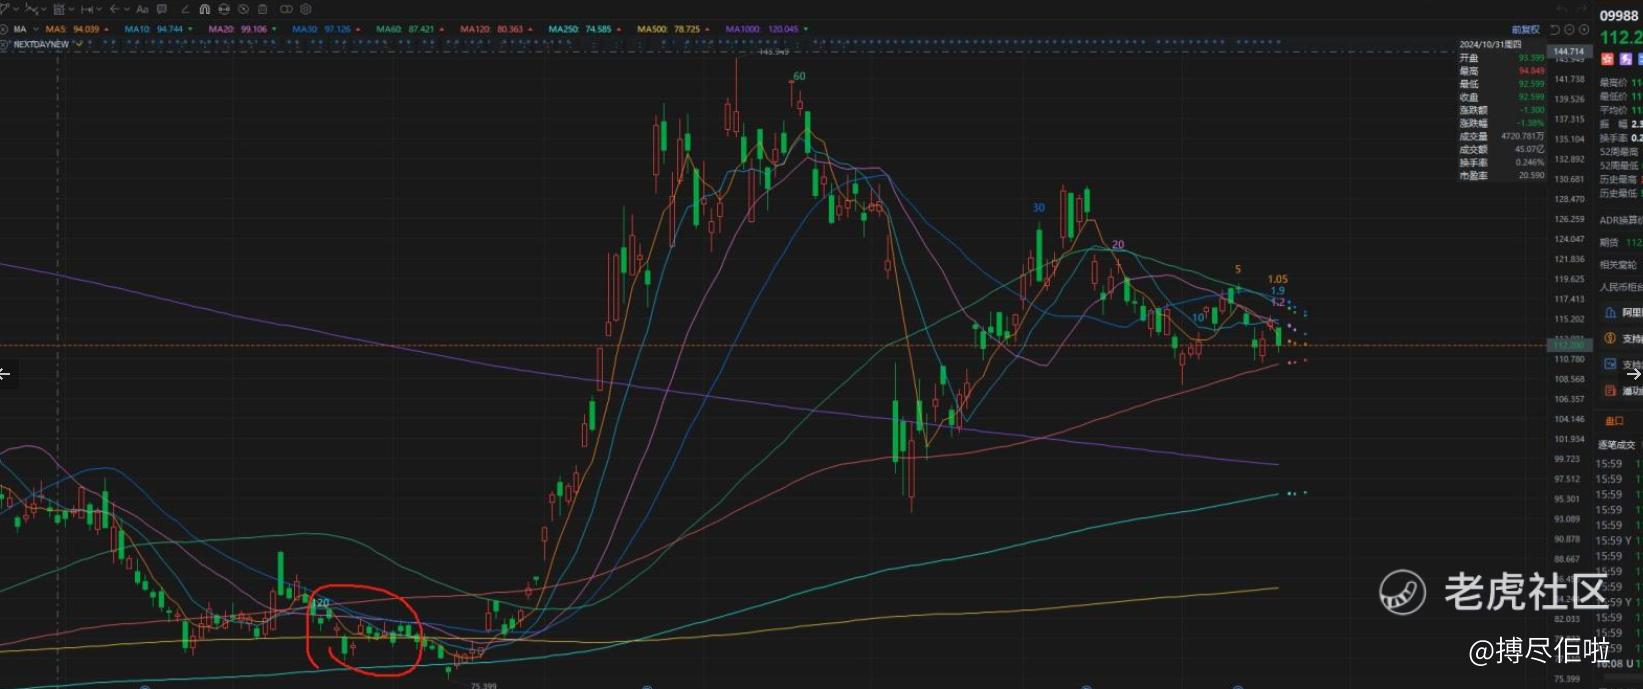
Task: Click the MA label in indicator row
Action: pos(20,29)
